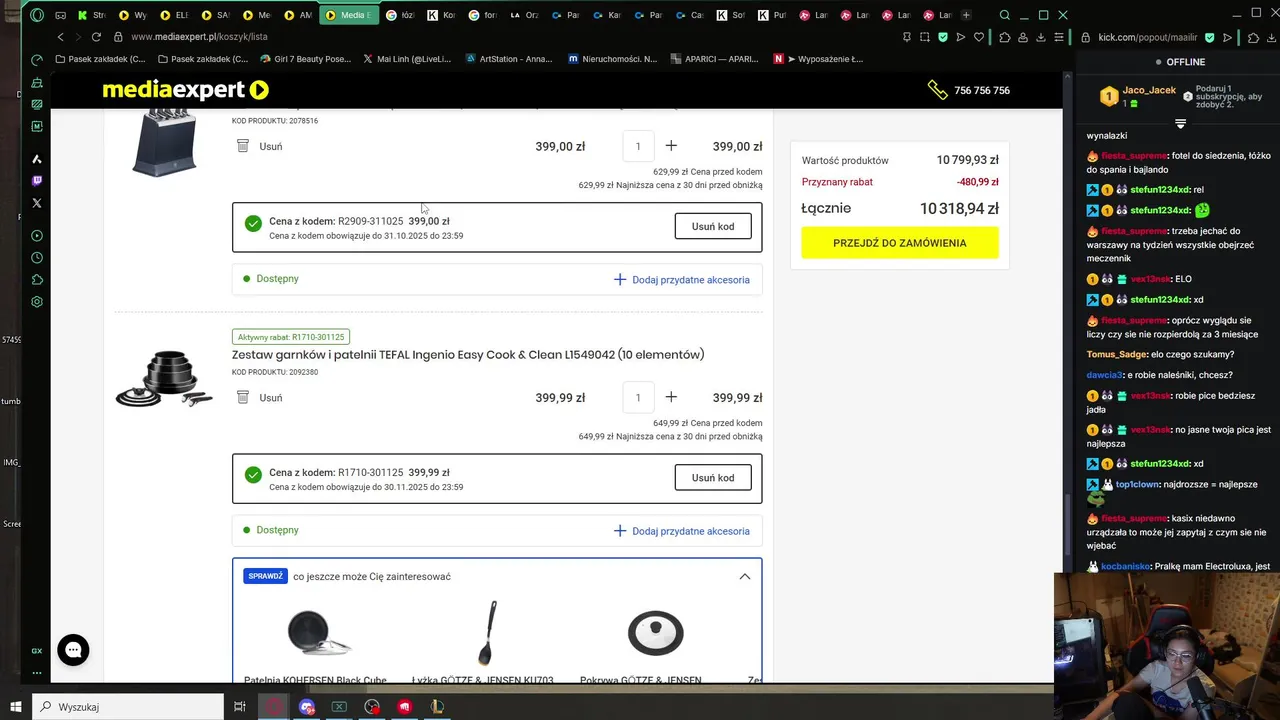Switch to the 'Sol' browser tab
The image size is (1280, 720).
730,15
